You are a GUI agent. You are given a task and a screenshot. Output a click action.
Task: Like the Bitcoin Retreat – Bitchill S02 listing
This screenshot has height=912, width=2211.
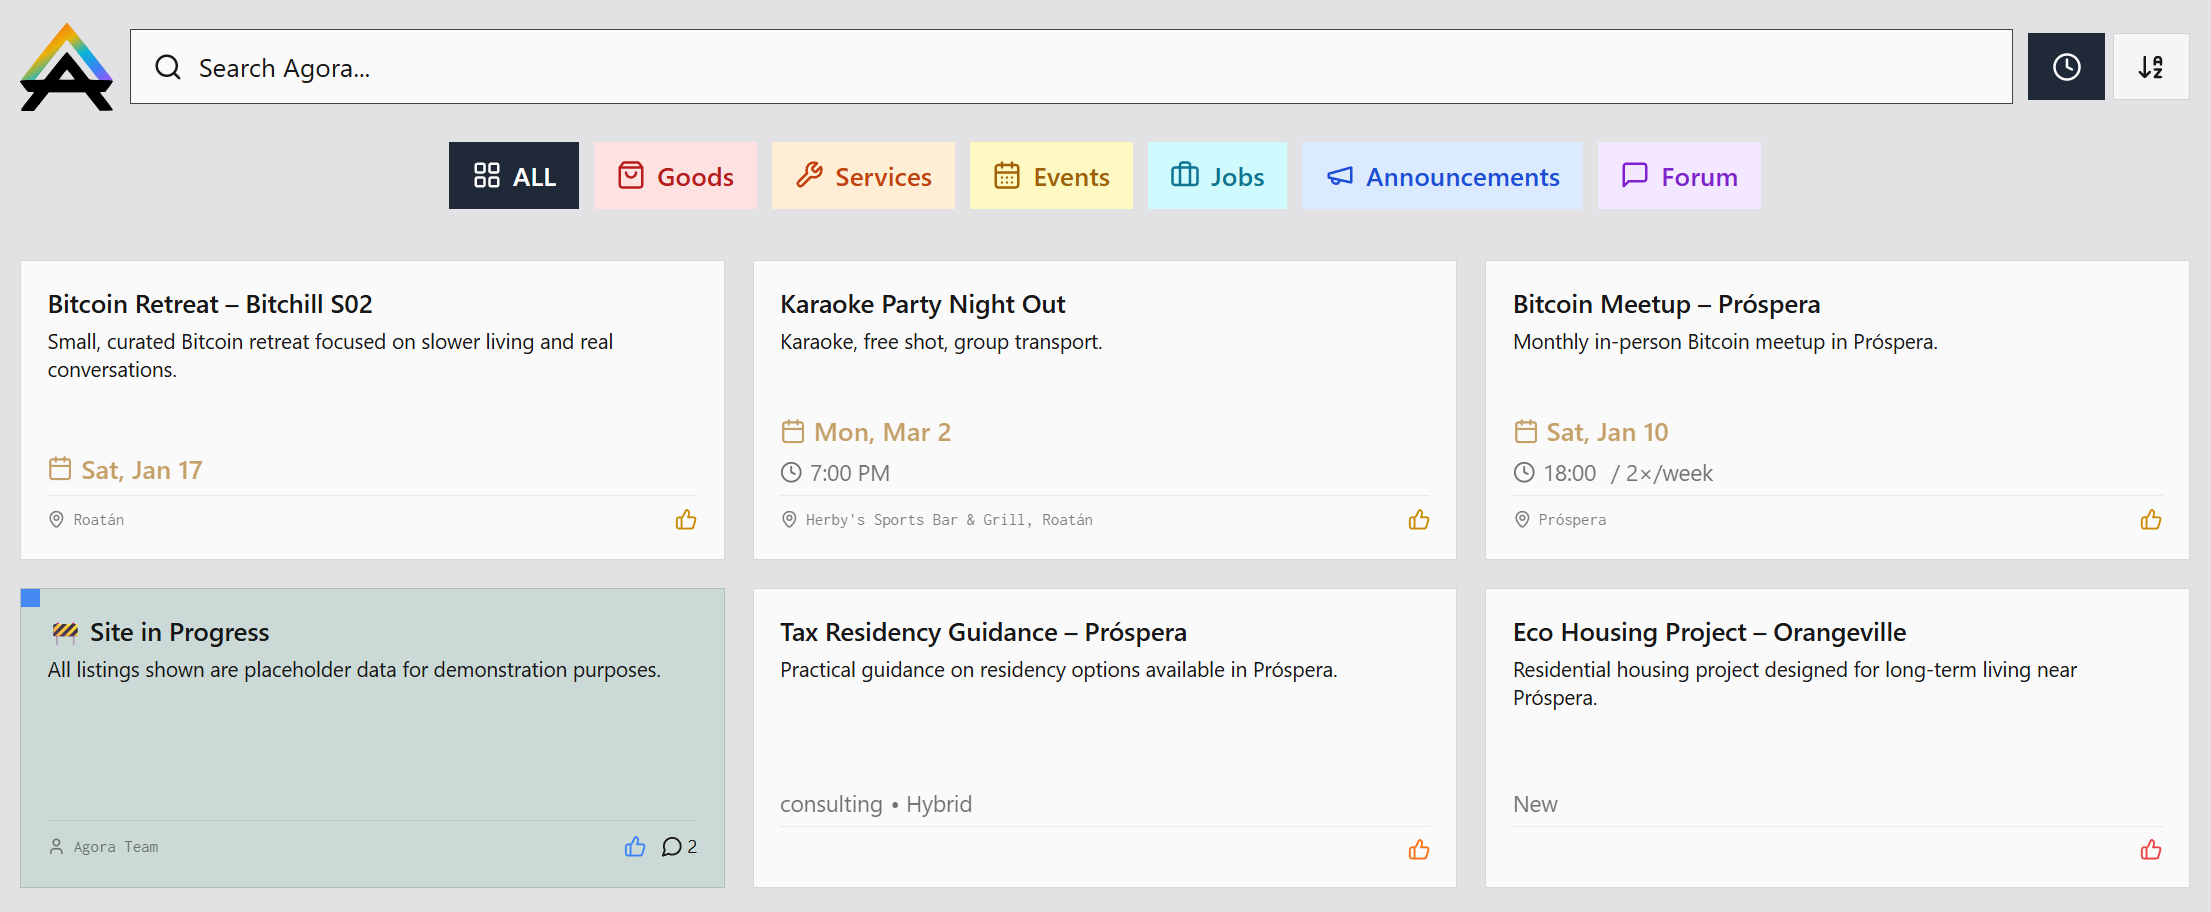[685, 520]
